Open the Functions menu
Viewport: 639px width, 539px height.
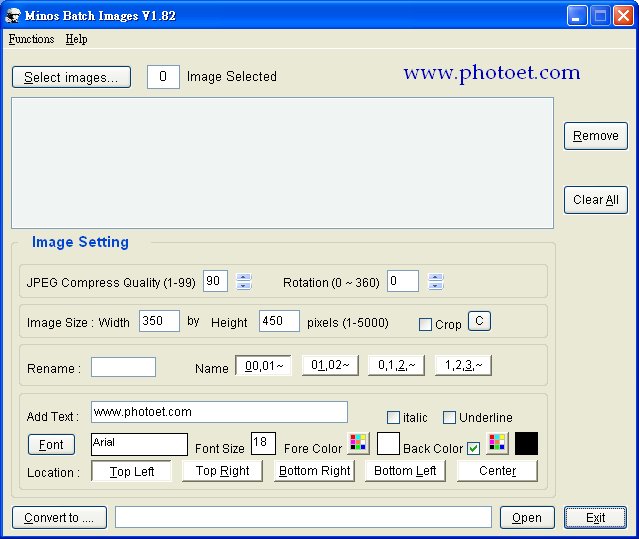tap(31, 39)
